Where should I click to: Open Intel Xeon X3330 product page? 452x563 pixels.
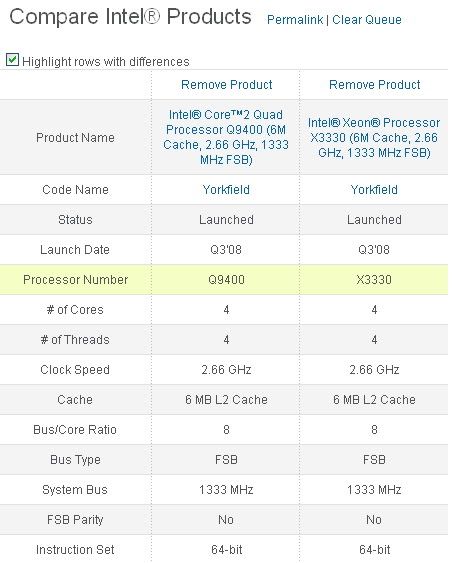374,138
